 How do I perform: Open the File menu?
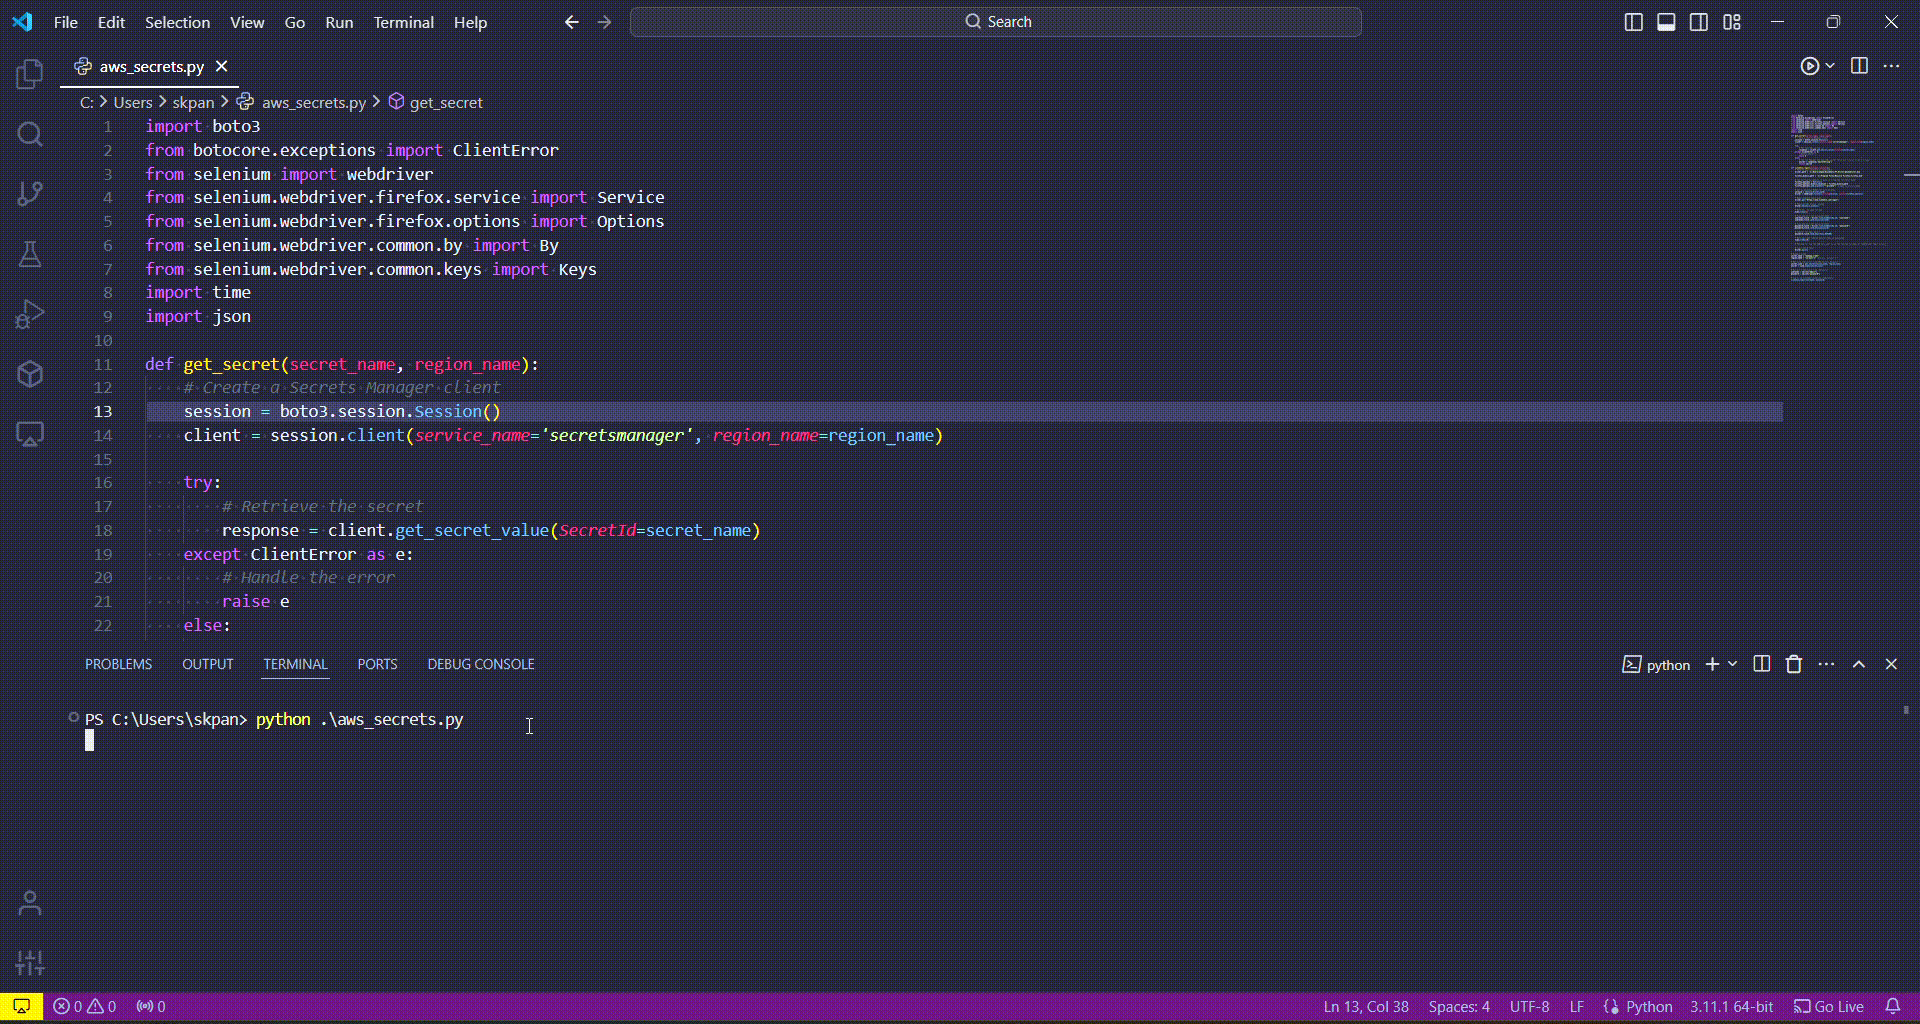click(x=66, y=22)
